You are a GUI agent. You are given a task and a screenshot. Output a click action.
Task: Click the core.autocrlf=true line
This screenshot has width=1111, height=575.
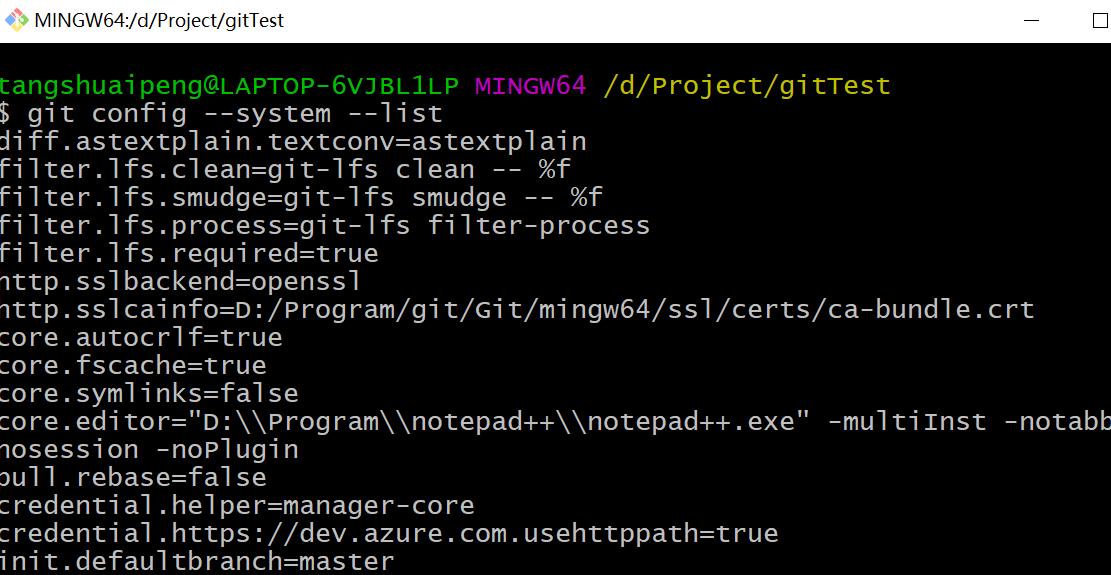point(141,338)
